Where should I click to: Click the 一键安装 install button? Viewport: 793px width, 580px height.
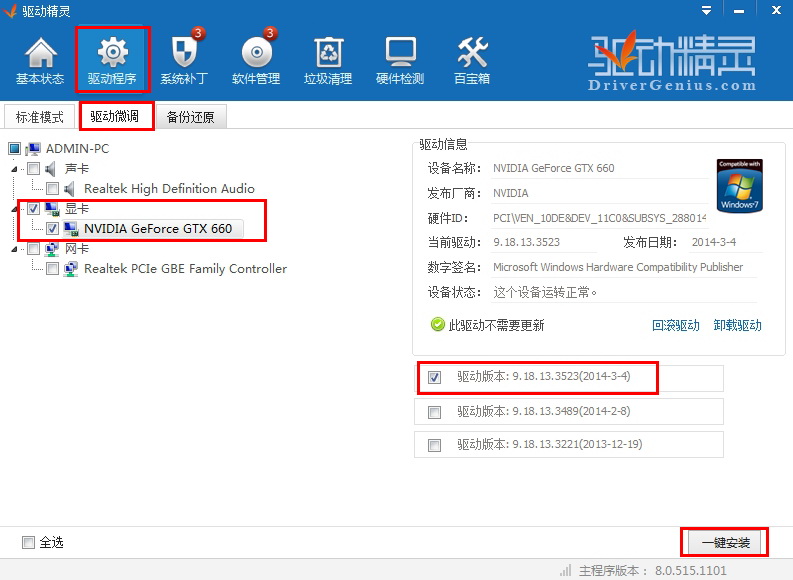pos(725,543)
